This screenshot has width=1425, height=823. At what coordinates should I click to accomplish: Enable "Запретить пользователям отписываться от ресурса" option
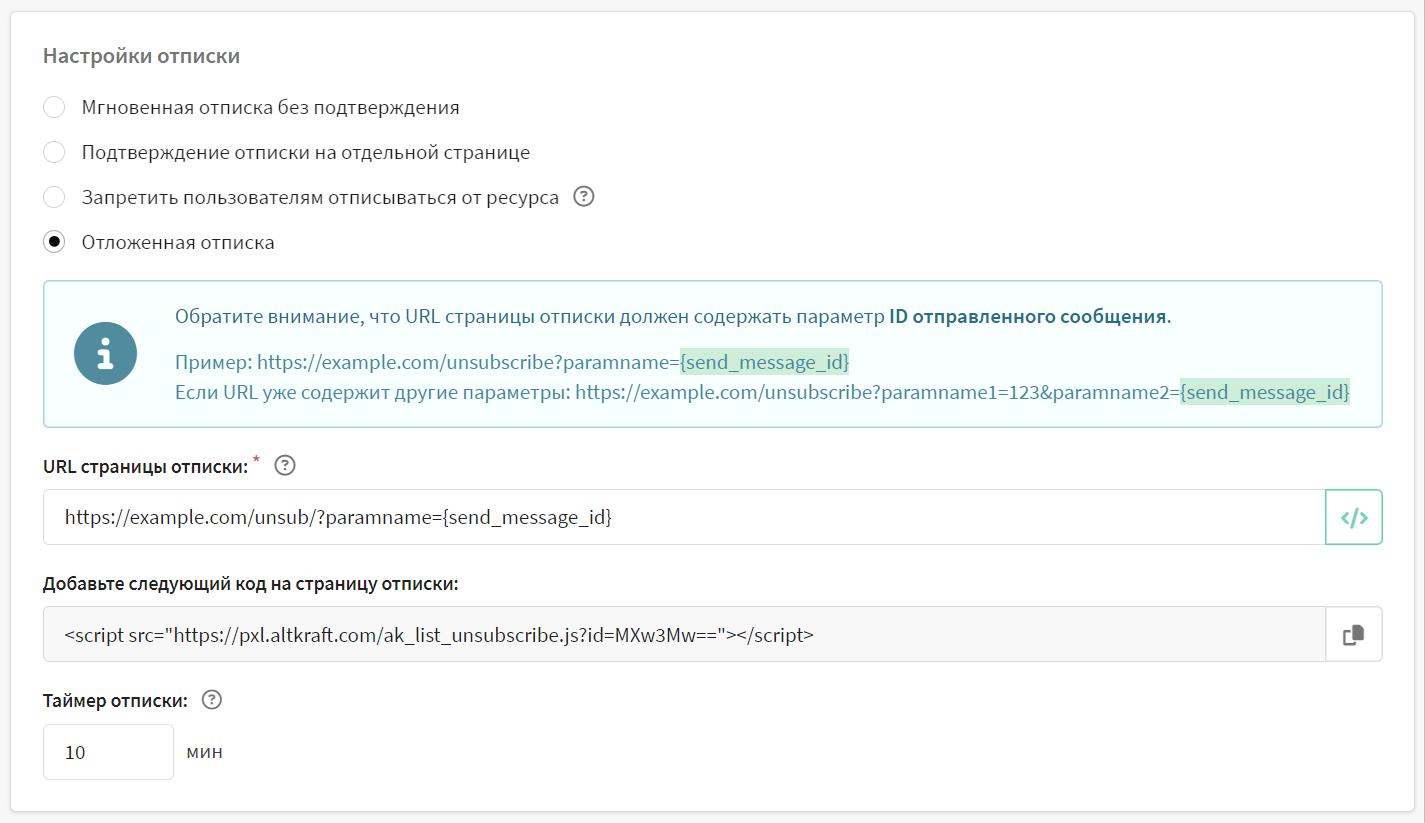54,197
